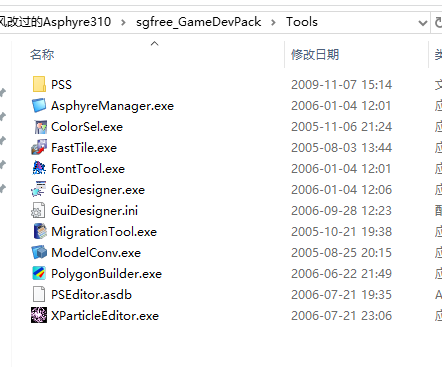
Task: Expand chevron after Asphyre310 in path
Action: pos(123,22)
